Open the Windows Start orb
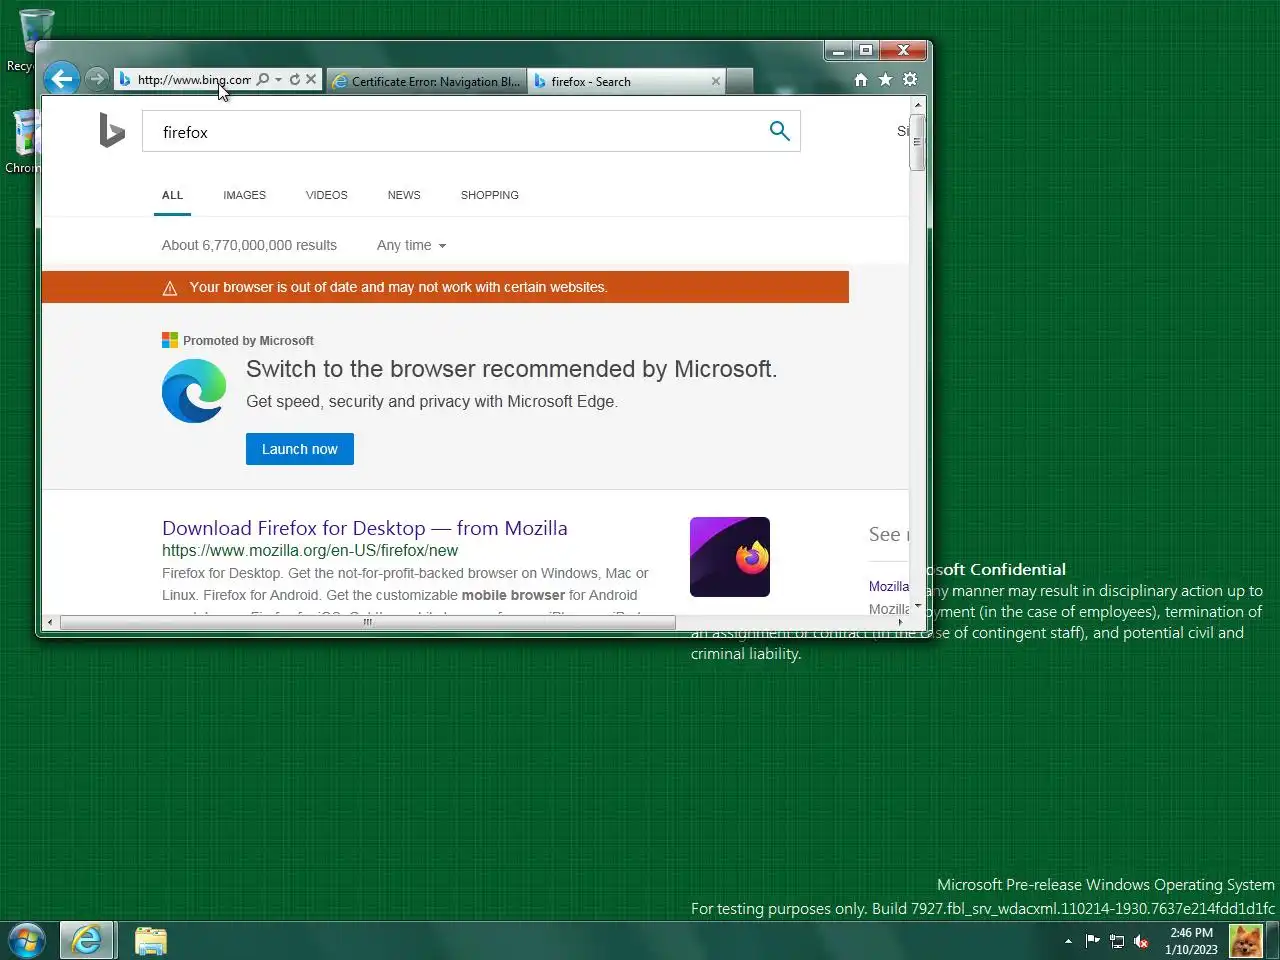The height and width of the screenshot is (960, 1280). (27, 941)
